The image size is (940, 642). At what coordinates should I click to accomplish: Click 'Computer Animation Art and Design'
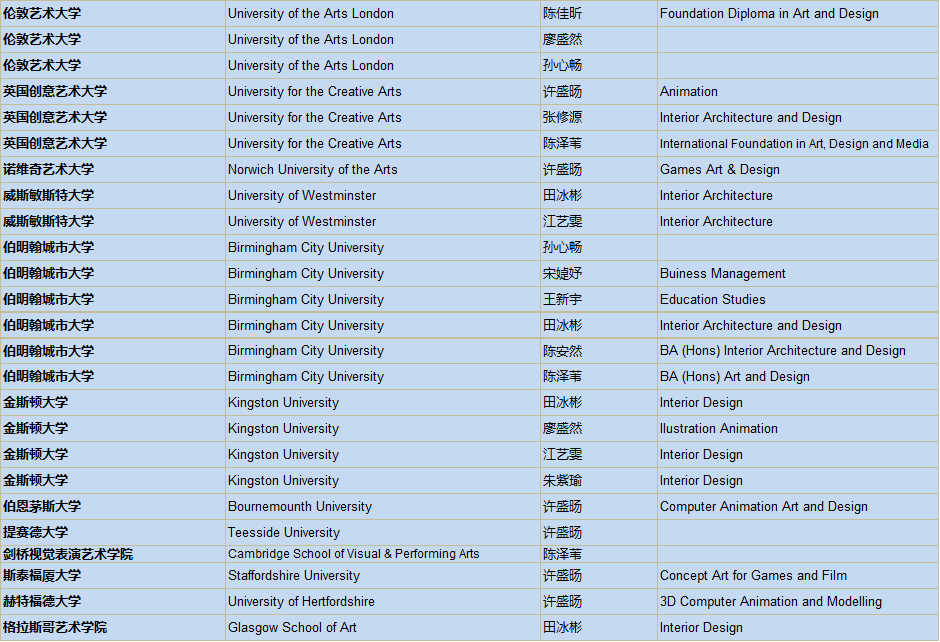pos(763,506)
